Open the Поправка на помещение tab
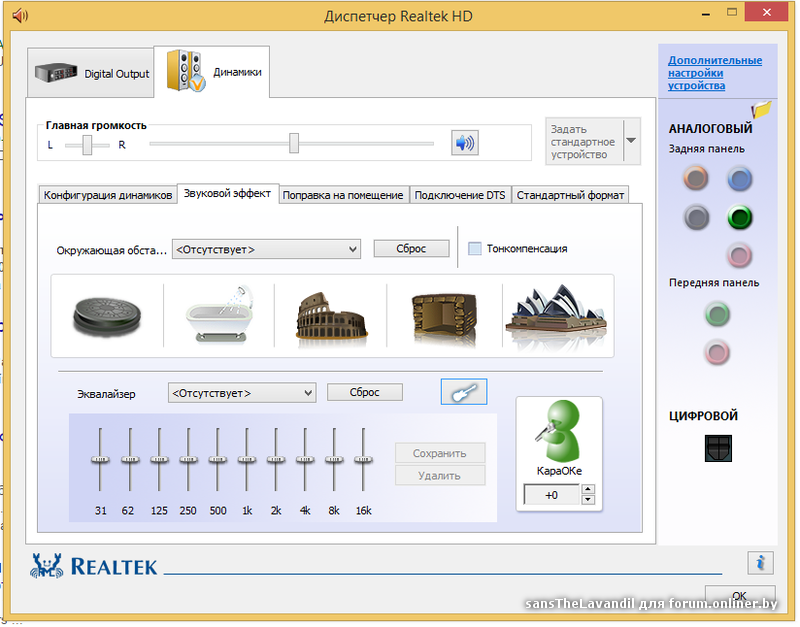The height and width of the screenshot is (627, 800). 344,196
